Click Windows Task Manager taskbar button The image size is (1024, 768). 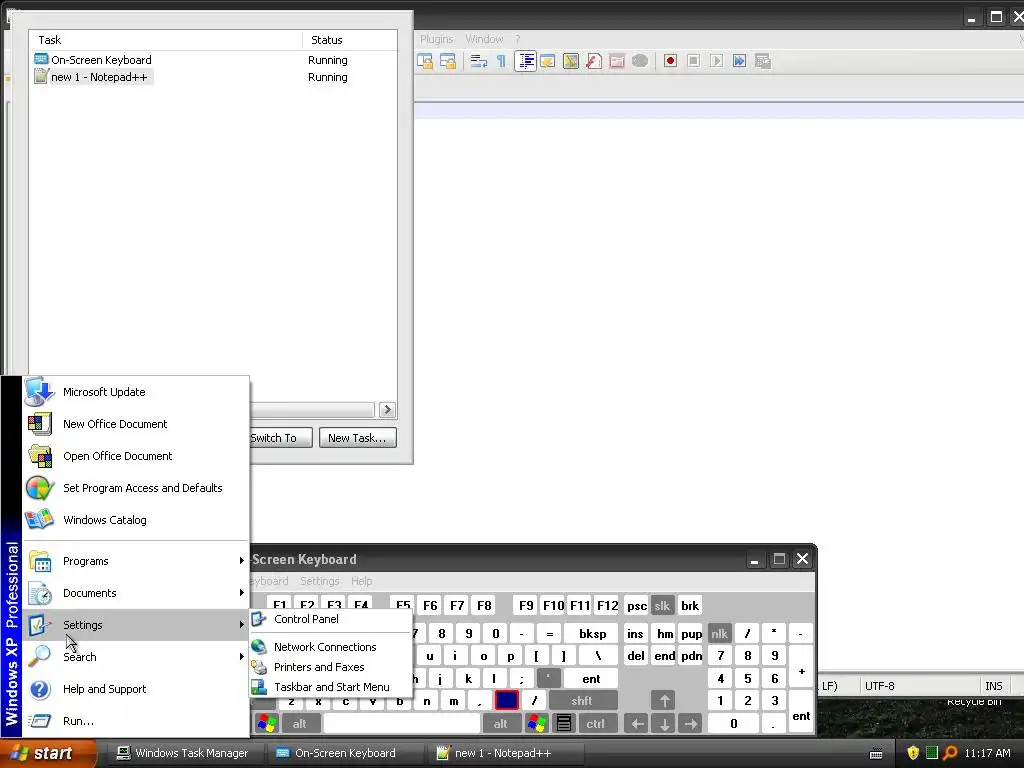(184, 753)
